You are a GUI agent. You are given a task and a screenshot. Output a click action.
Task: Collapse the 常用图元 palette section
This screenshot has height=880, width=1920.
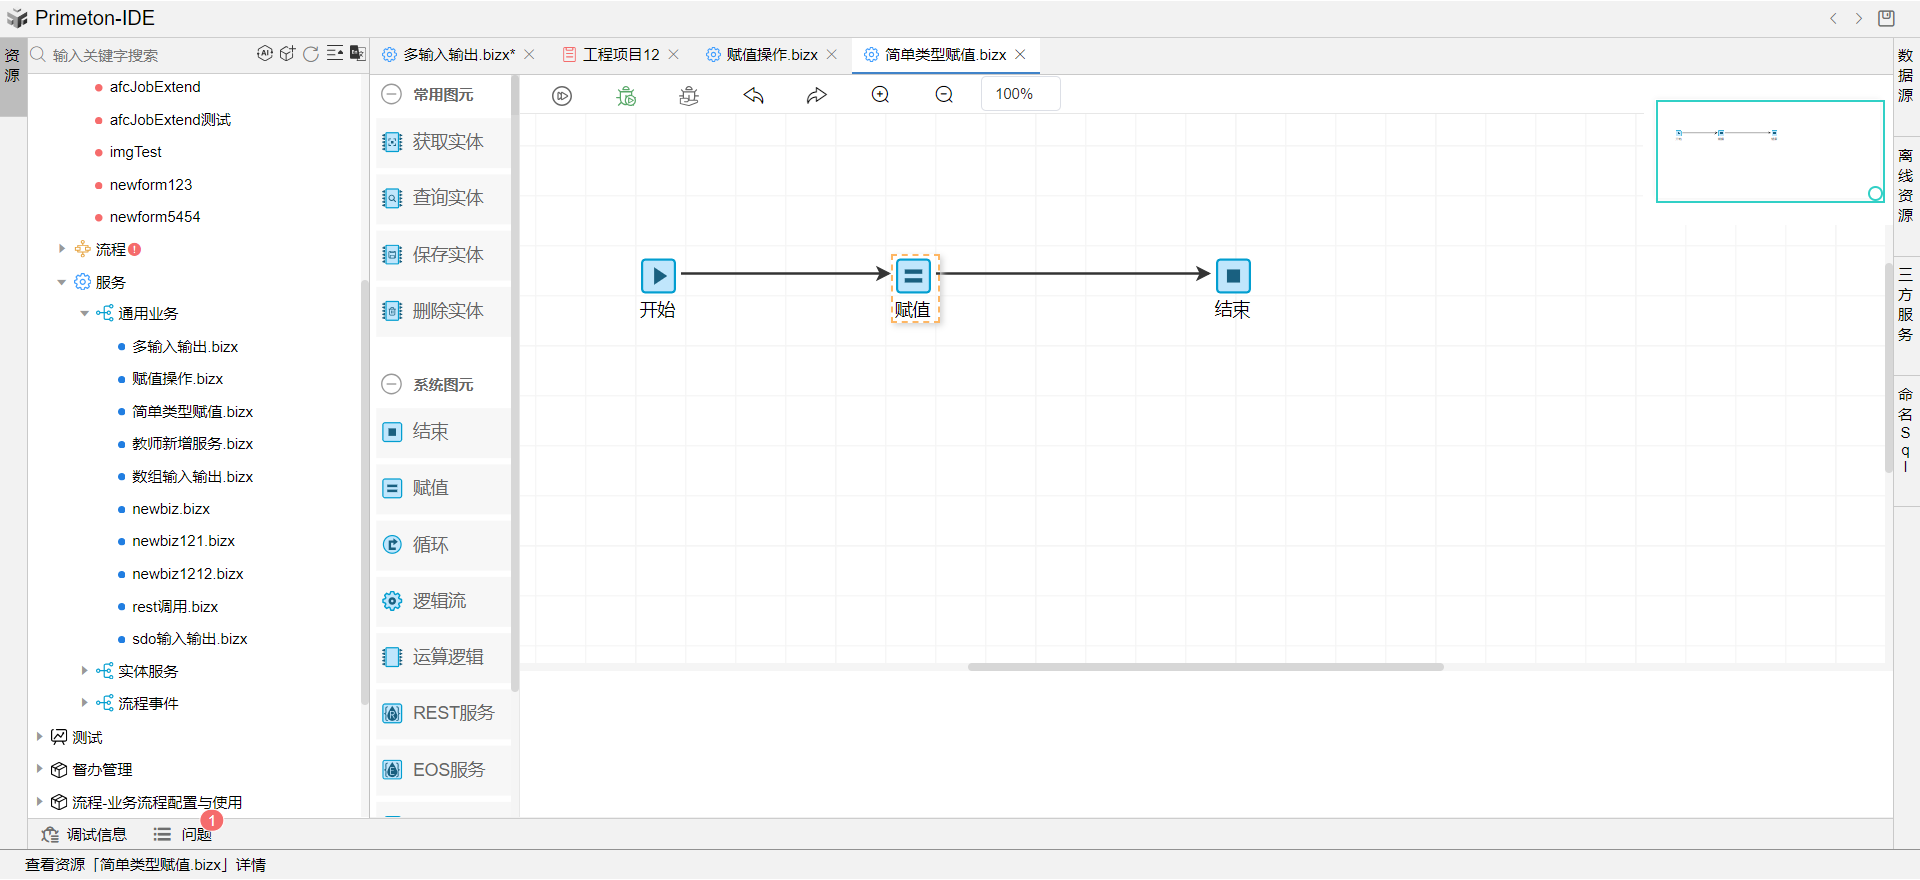click(x=392, y=95)
